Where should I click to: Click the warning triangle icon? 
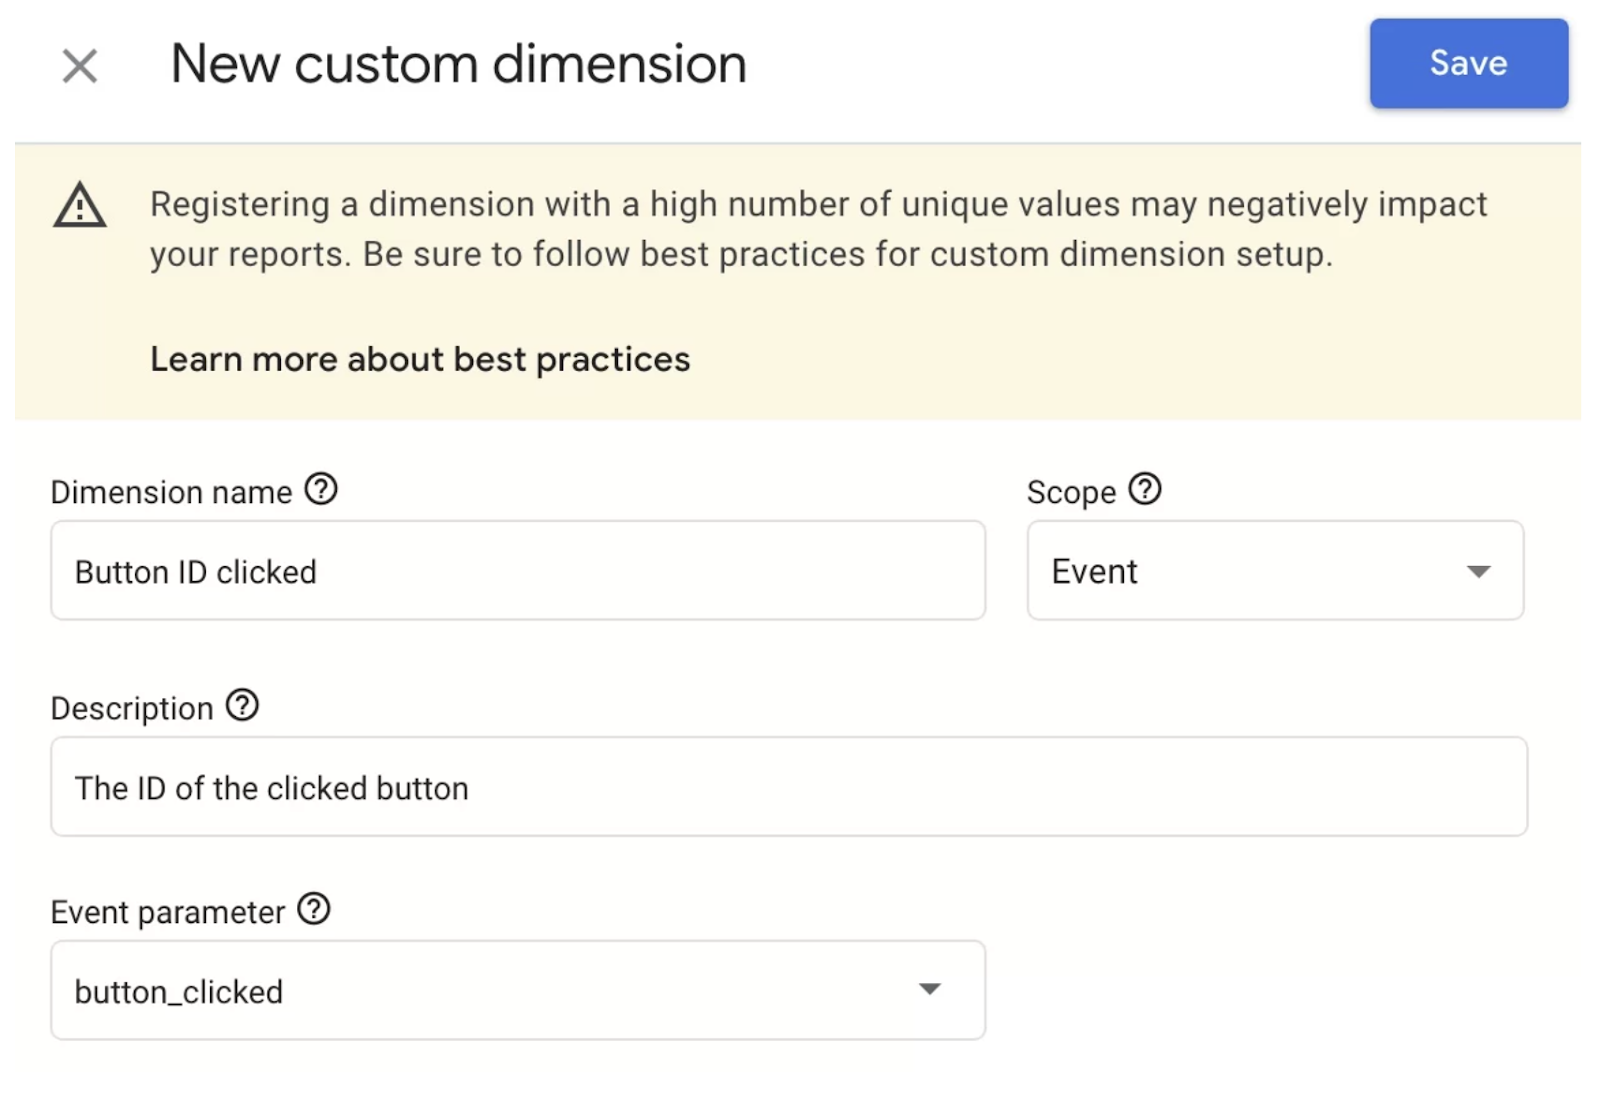point(80,206)
